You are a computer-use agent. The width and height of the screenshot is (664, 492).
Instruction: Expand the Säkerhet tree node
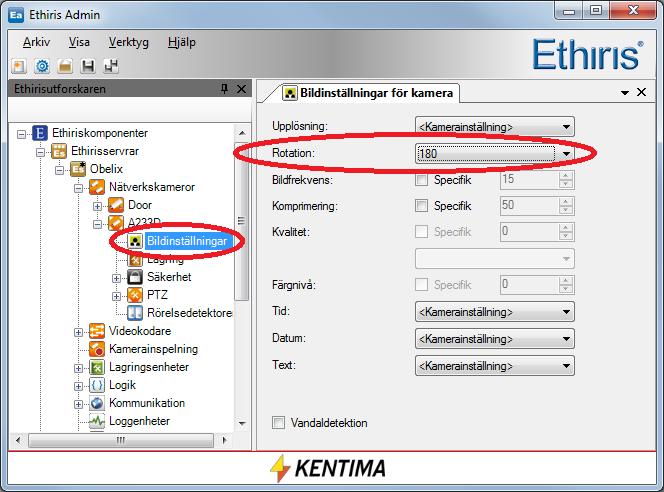pyautogui.click(x=116, y=278)
